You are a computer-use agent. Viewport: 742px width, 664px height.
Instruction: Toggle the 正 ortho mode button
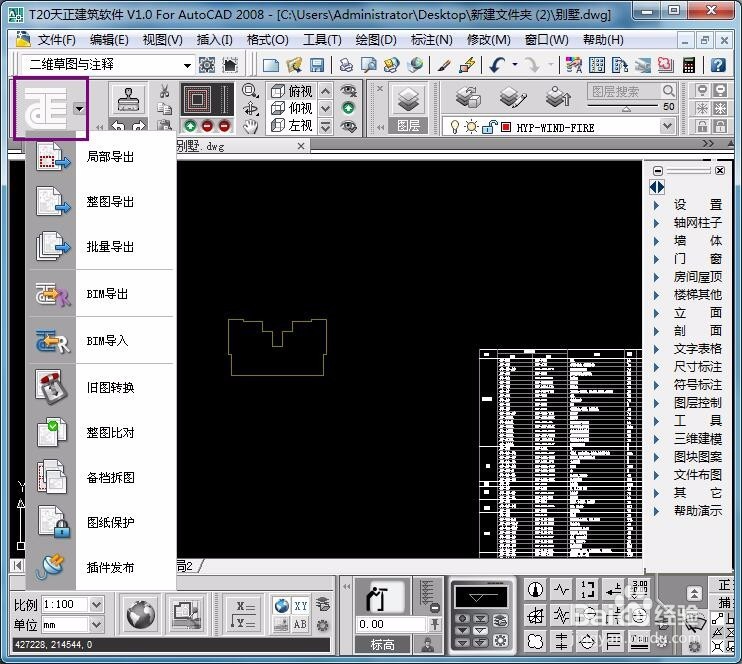click(724, 585)
